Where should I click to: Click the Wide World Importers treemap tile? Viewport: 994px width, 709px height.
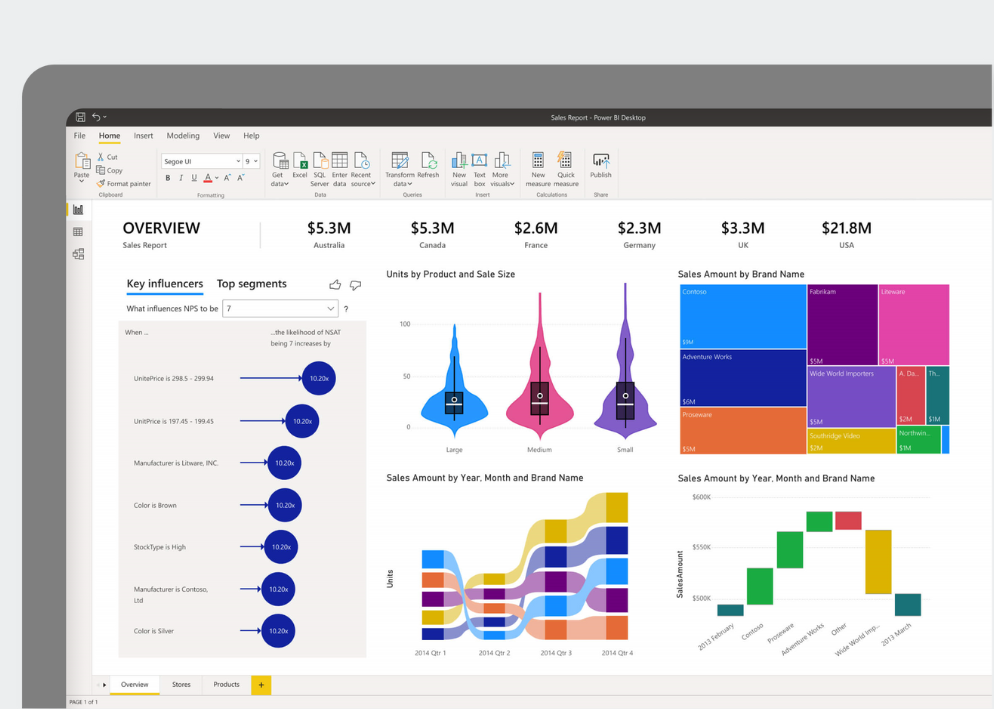coord(851,397)
